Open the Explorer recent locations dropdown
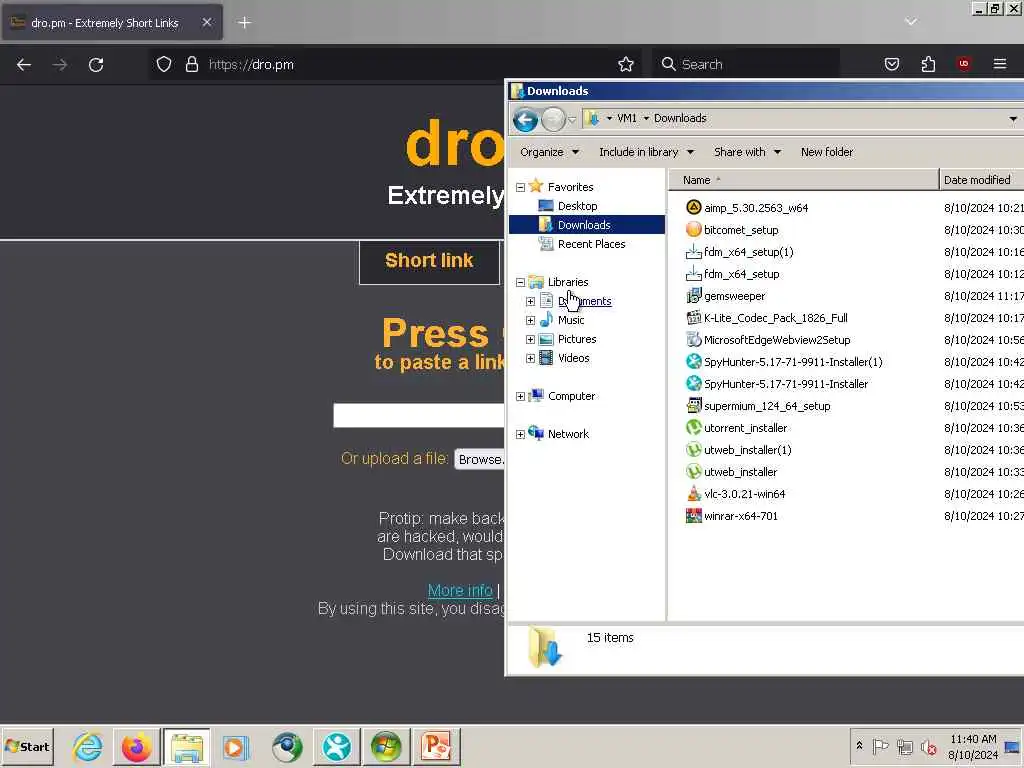The width and height of the screenshot is (1024, 768). coord(572,120)
